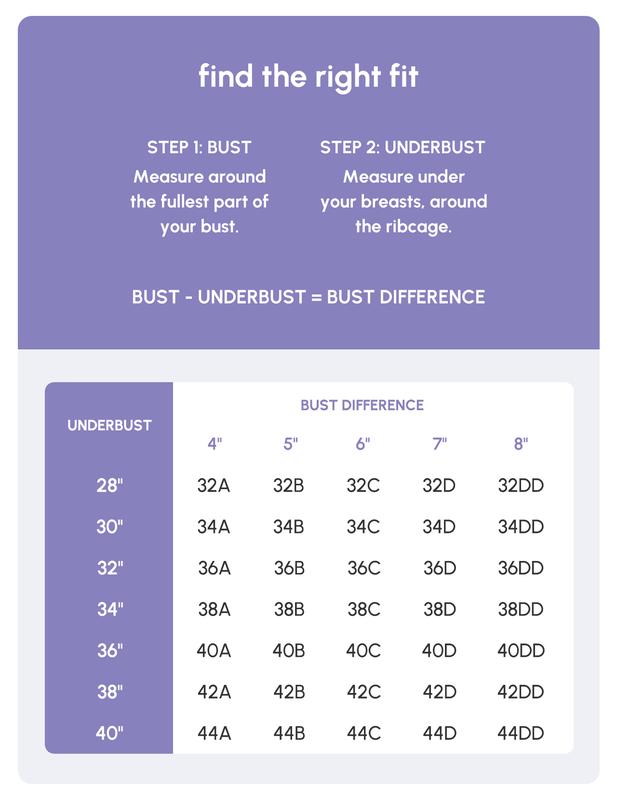The image size is (617, 800).
Task: Select size 42DD in the chart
Action: point(520,692)
